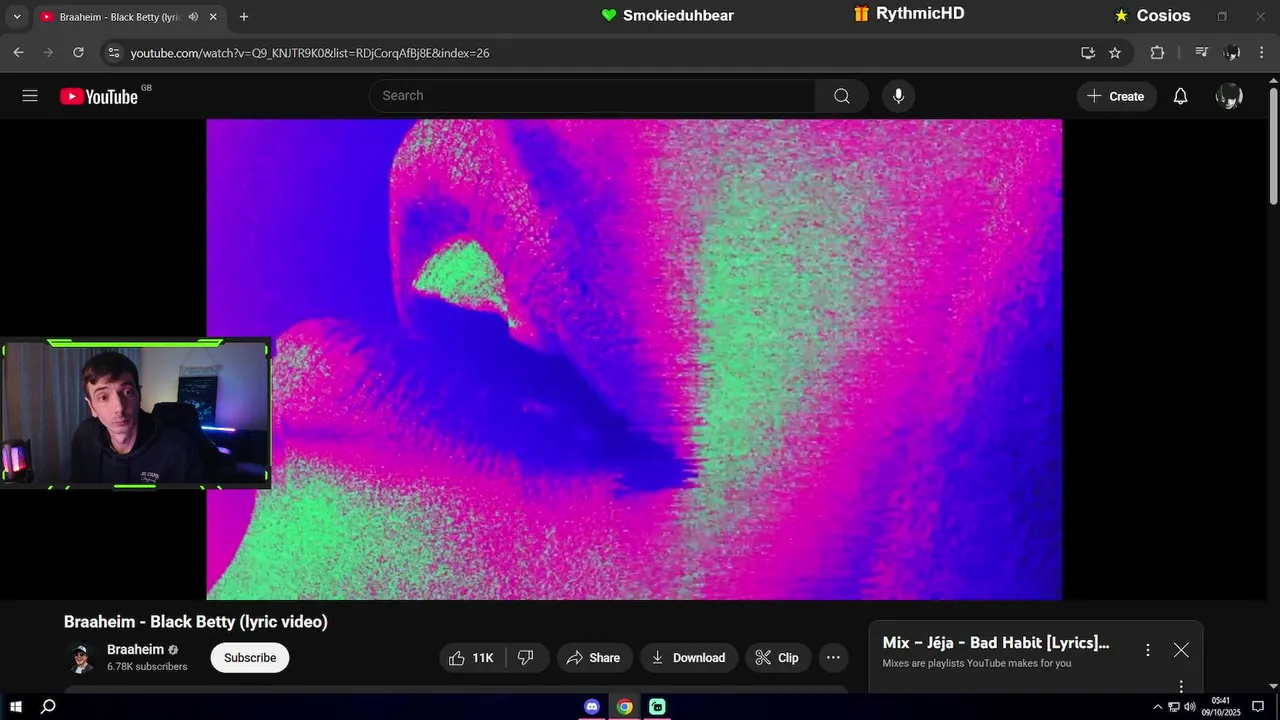
Task: Close the Braaheim YouTube tab
Action: [214, 17]
